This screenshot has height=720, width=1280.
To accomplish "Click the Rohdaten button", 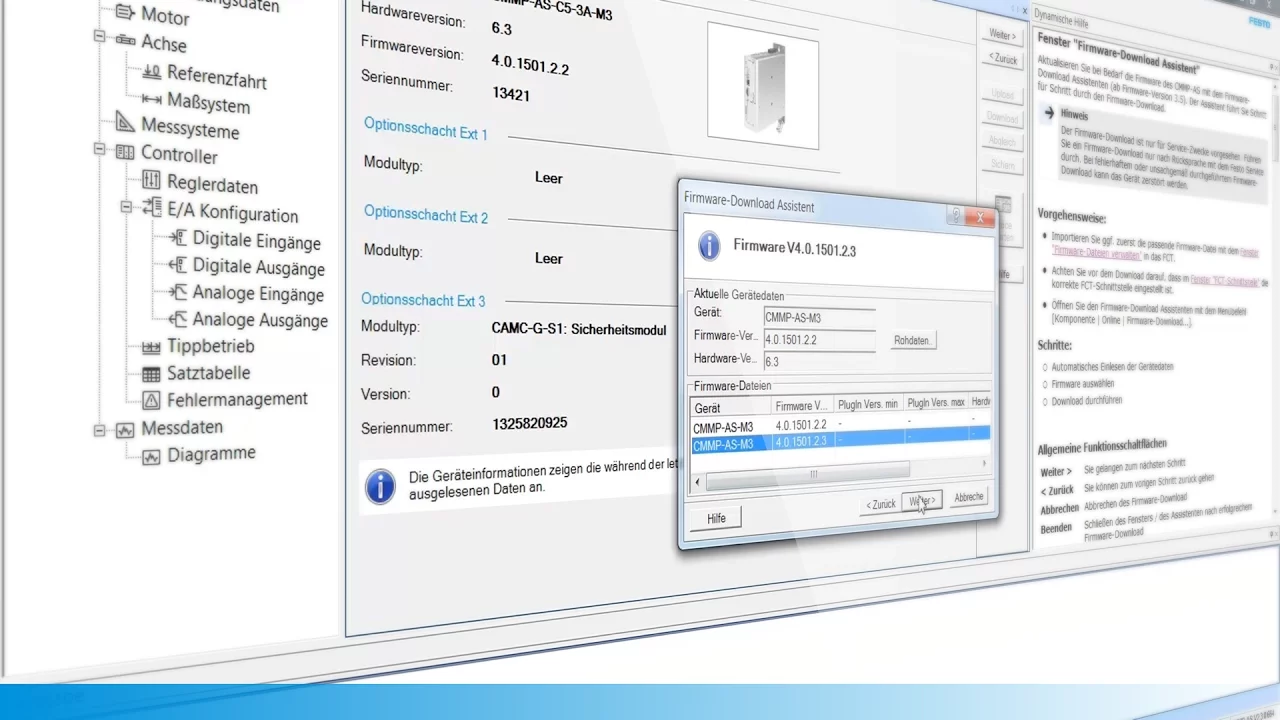I will (912, 341).
